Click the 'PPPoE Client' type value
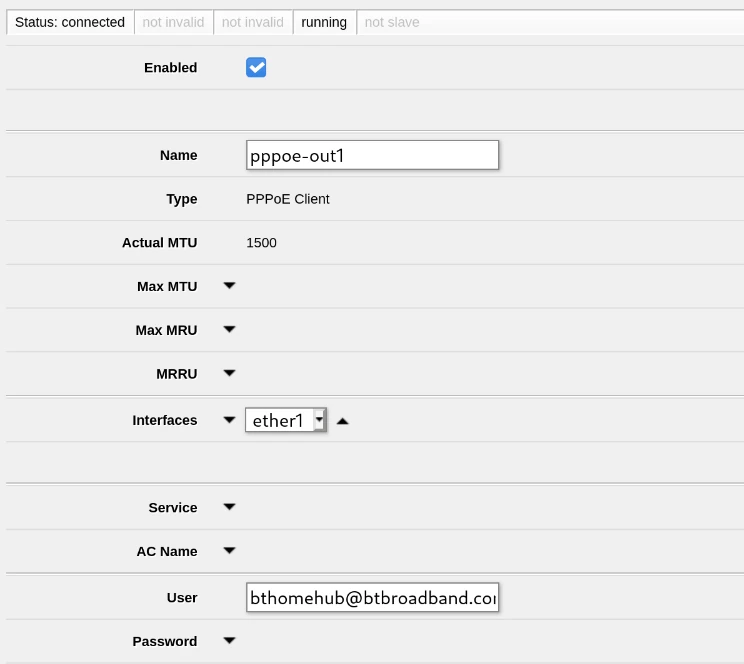 pyautogui.click(x=288, y=199)
